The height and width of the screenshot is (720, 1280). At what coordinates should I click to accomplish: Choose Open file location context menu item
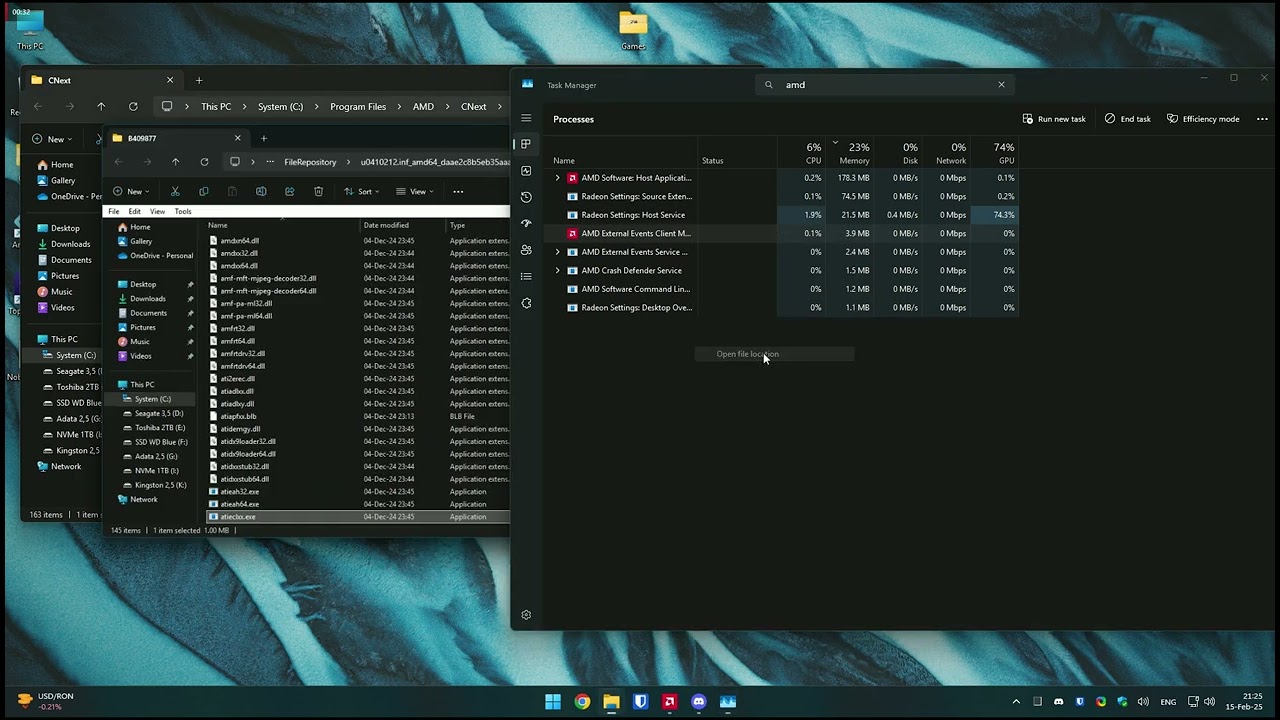click(775, 354)
